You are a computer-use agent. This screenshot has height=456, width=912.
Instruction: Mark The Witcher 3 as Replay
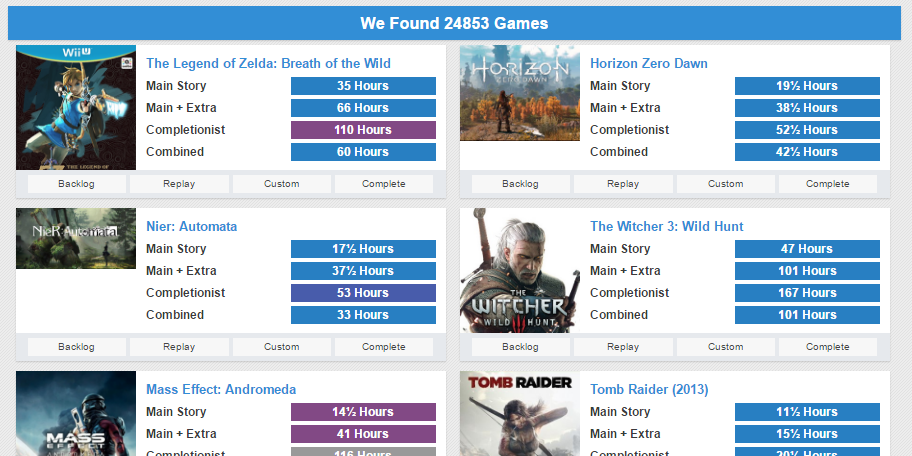tap(623, 347)
